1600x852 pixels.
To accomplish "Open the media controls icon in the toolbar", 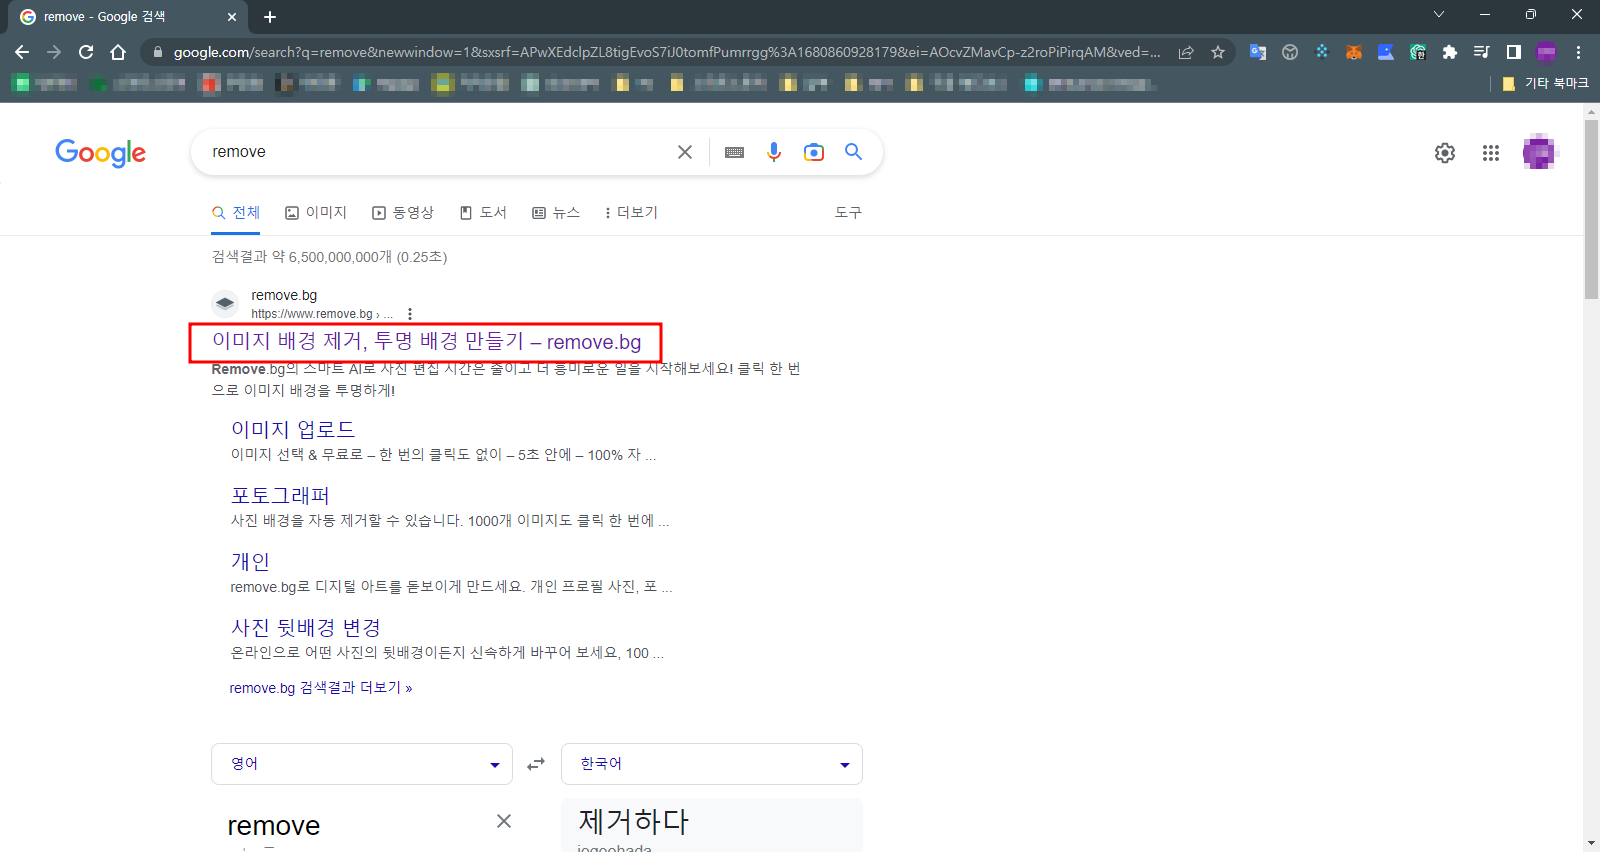I will point(1482,52).
